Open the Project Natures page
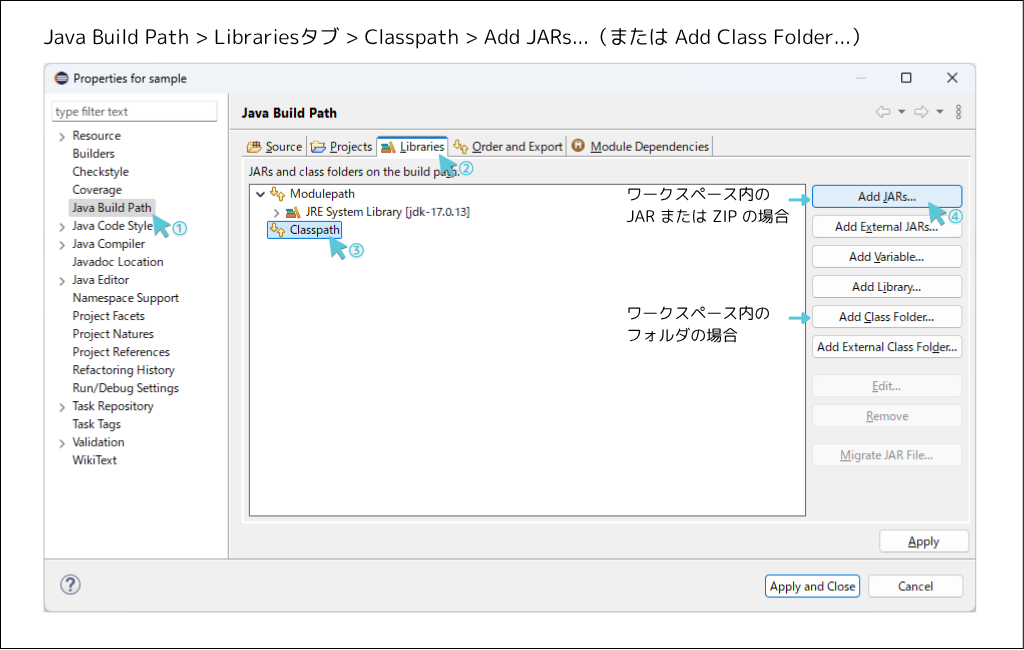1024x650 pixels. click(113, 334)
